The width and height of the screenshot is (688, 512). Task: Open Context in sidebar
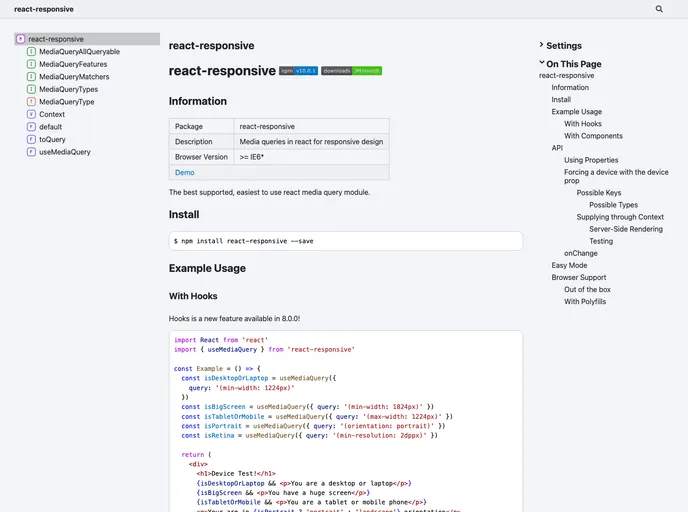pos(52,114)
